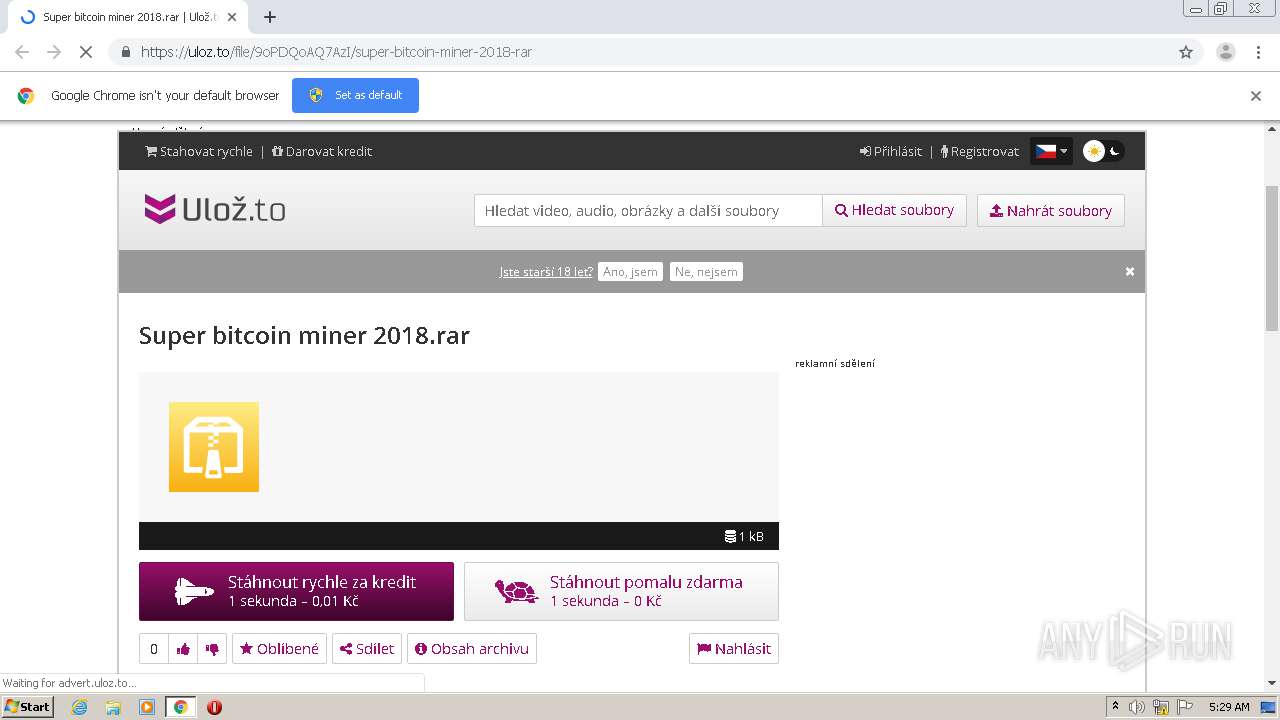Click Stáhnout rychle za kredit
Viewport: 1280px width, 720px height.
(x=296, y=591)
